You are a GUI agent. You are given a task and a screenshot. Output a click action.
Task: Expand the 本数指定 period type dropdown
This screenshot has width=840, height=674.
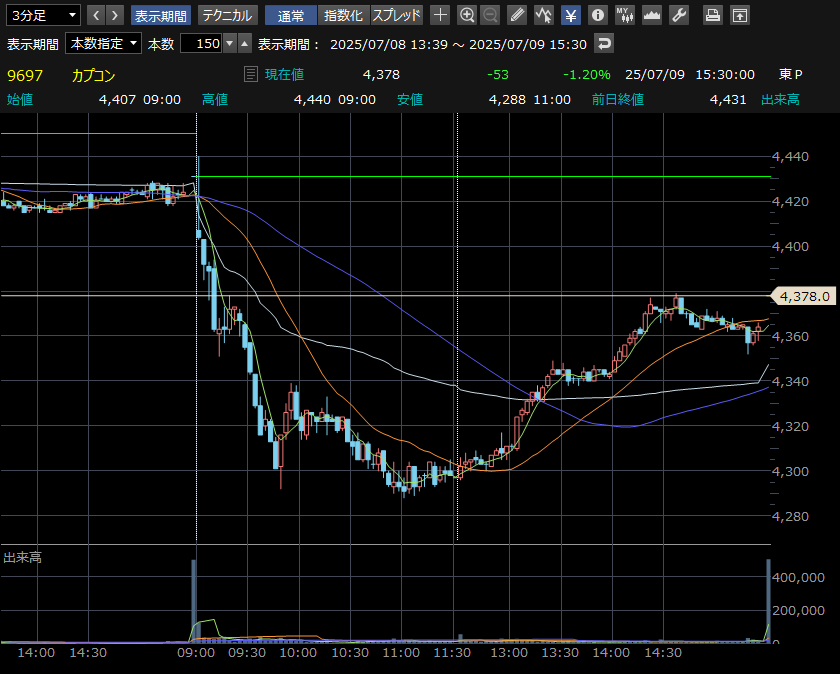click(104, 44)
